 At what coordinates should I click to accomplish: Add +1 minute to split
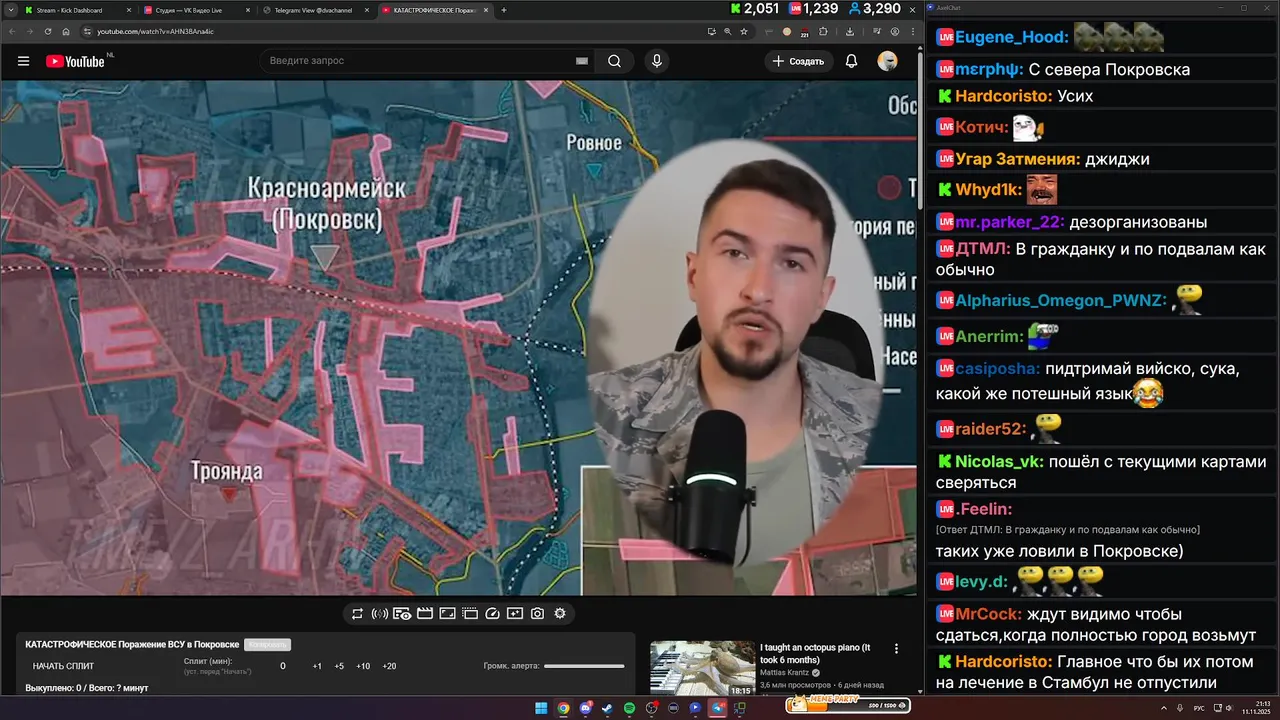pos(317,666)
